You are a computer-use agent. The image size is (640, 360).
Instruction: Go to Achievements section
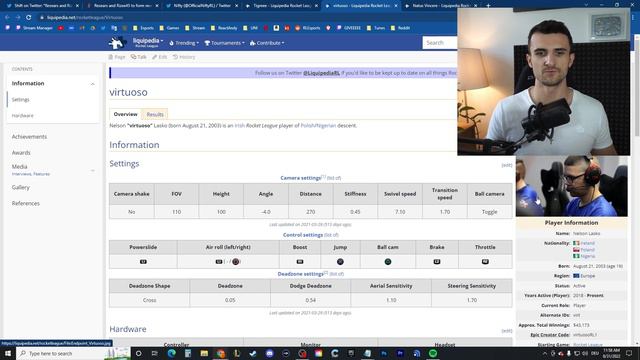click(29, 137)
